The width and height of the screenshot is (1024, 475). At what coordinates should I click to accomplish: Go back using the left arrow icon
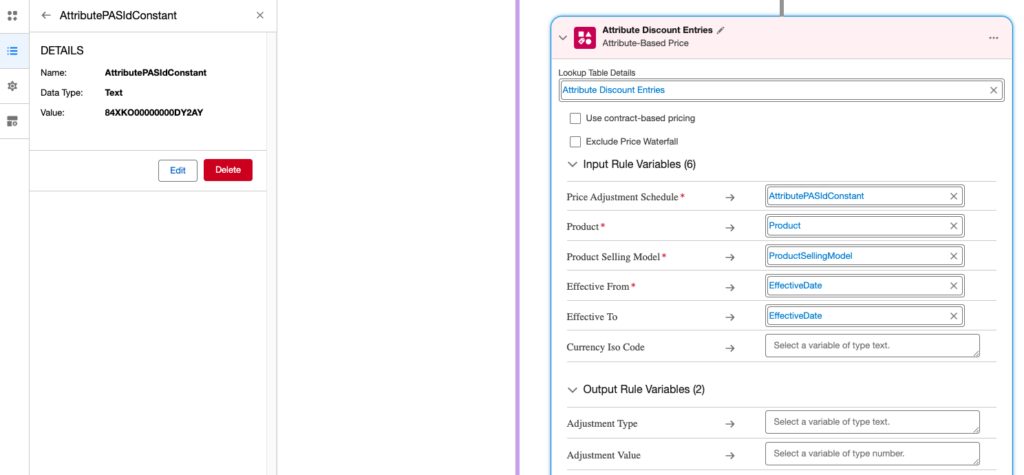46,16
